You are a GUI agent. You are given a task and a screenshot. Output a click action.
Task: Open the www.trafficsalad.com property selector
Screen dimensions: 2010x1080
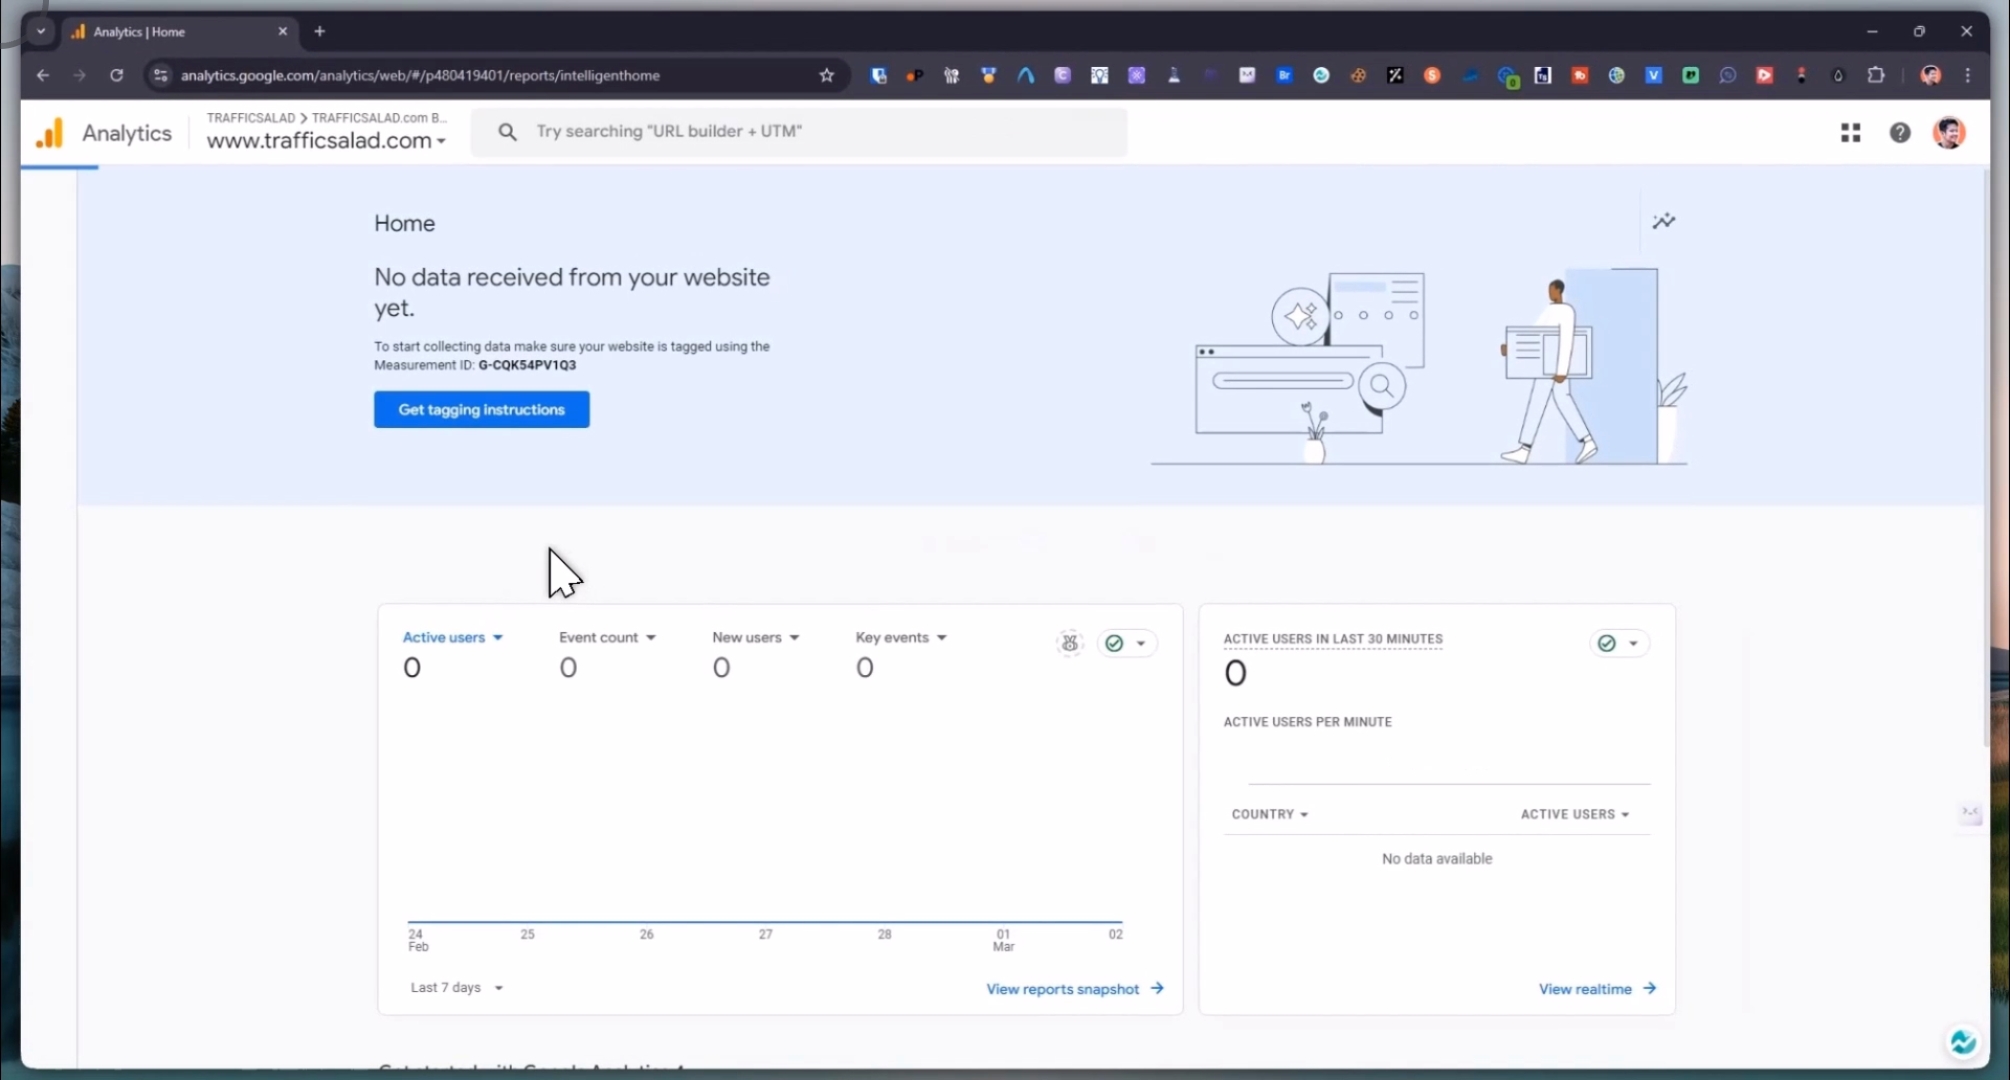point(326,141)
